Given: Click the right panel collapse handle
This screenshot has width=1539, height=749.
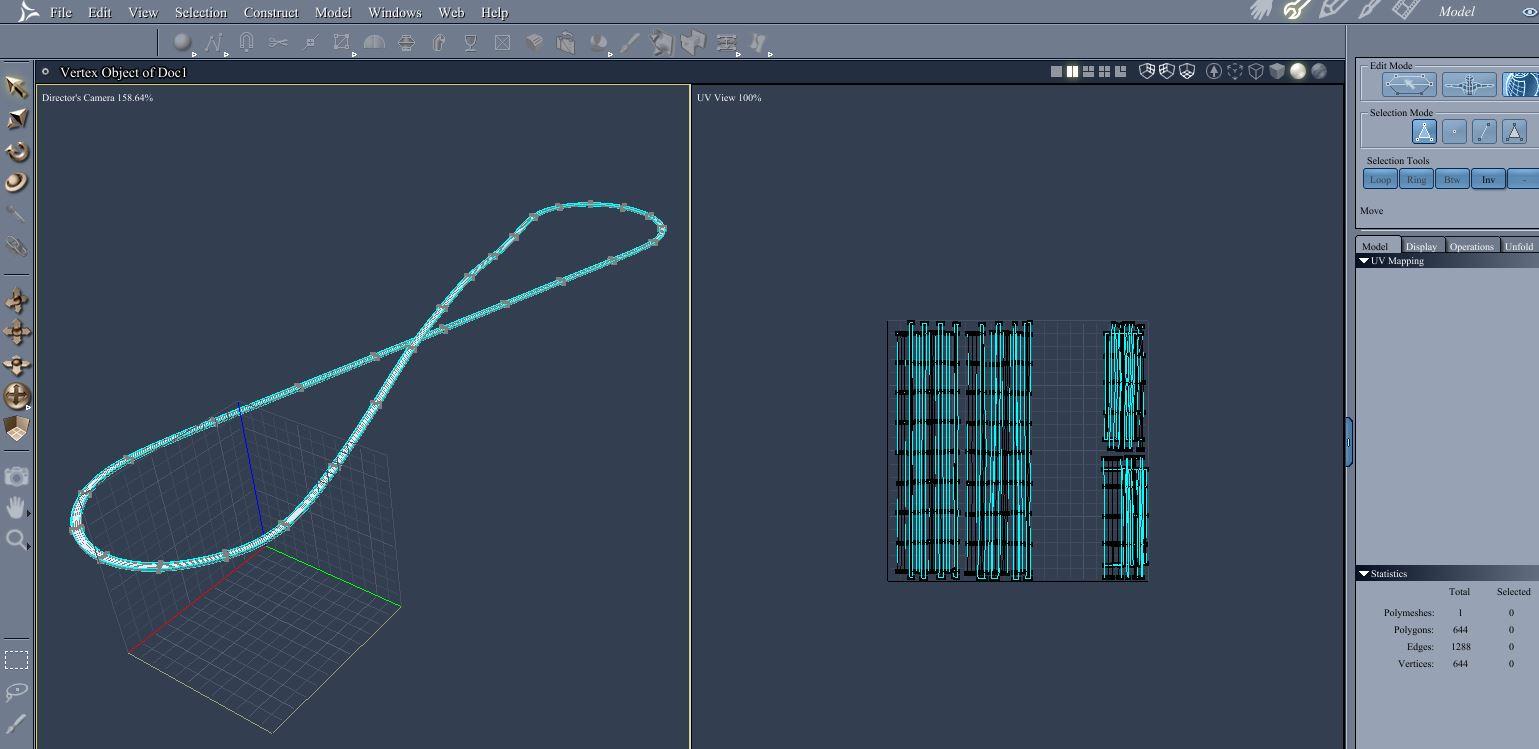Looking at the screenshot, I should (1349, 442).
